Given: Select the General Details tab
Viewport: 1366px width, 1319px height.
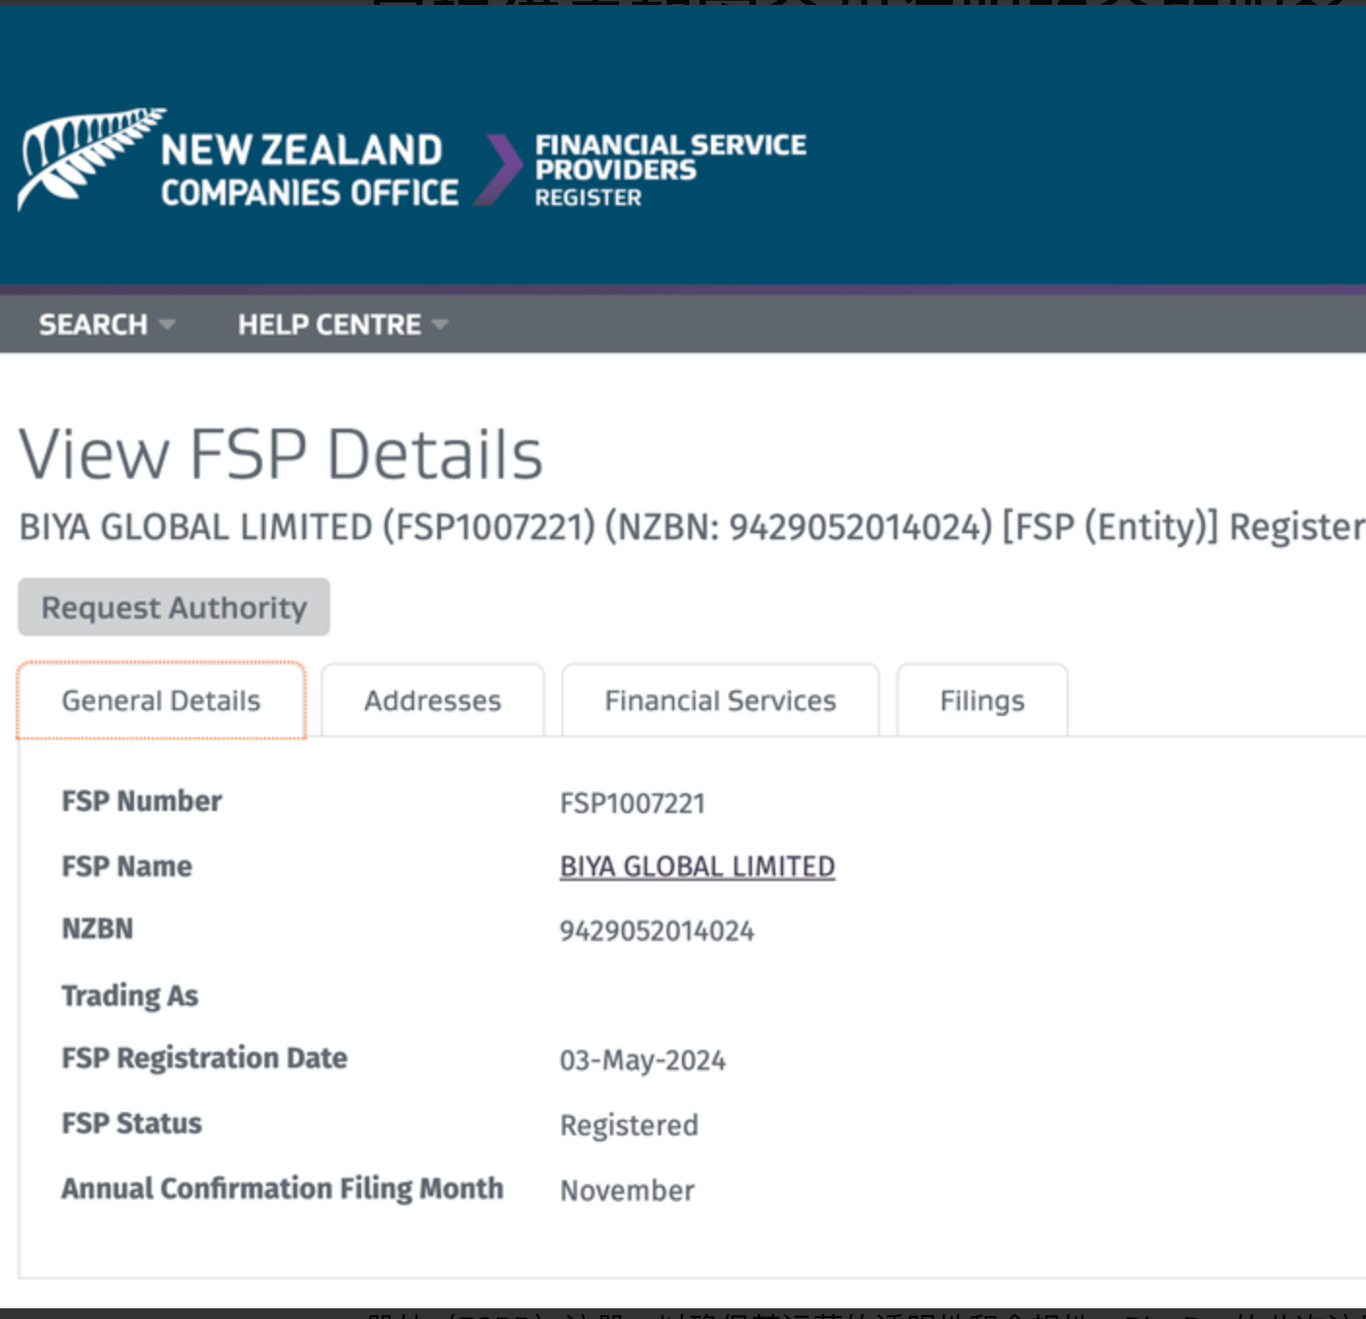Looking at the screenshot, I should [x=161, y=700].
